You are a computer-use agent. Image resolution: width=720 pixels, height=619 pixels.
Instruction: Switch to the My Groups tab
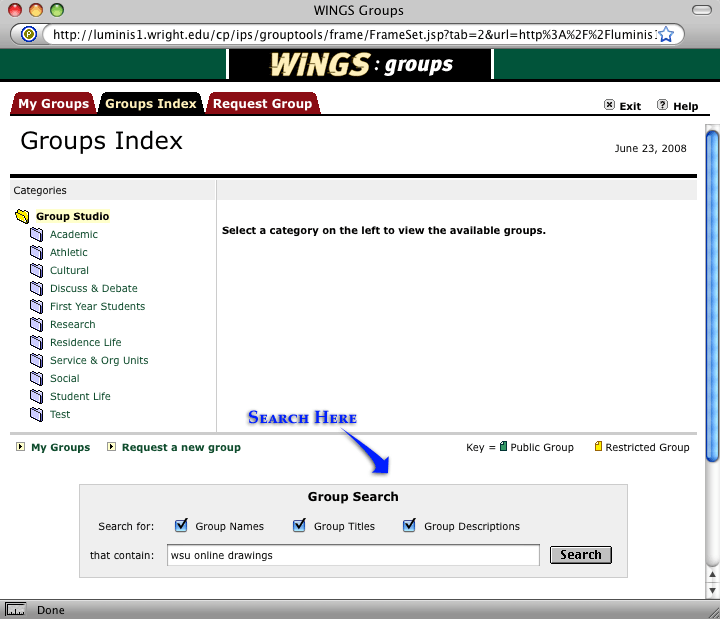(53, 104)
